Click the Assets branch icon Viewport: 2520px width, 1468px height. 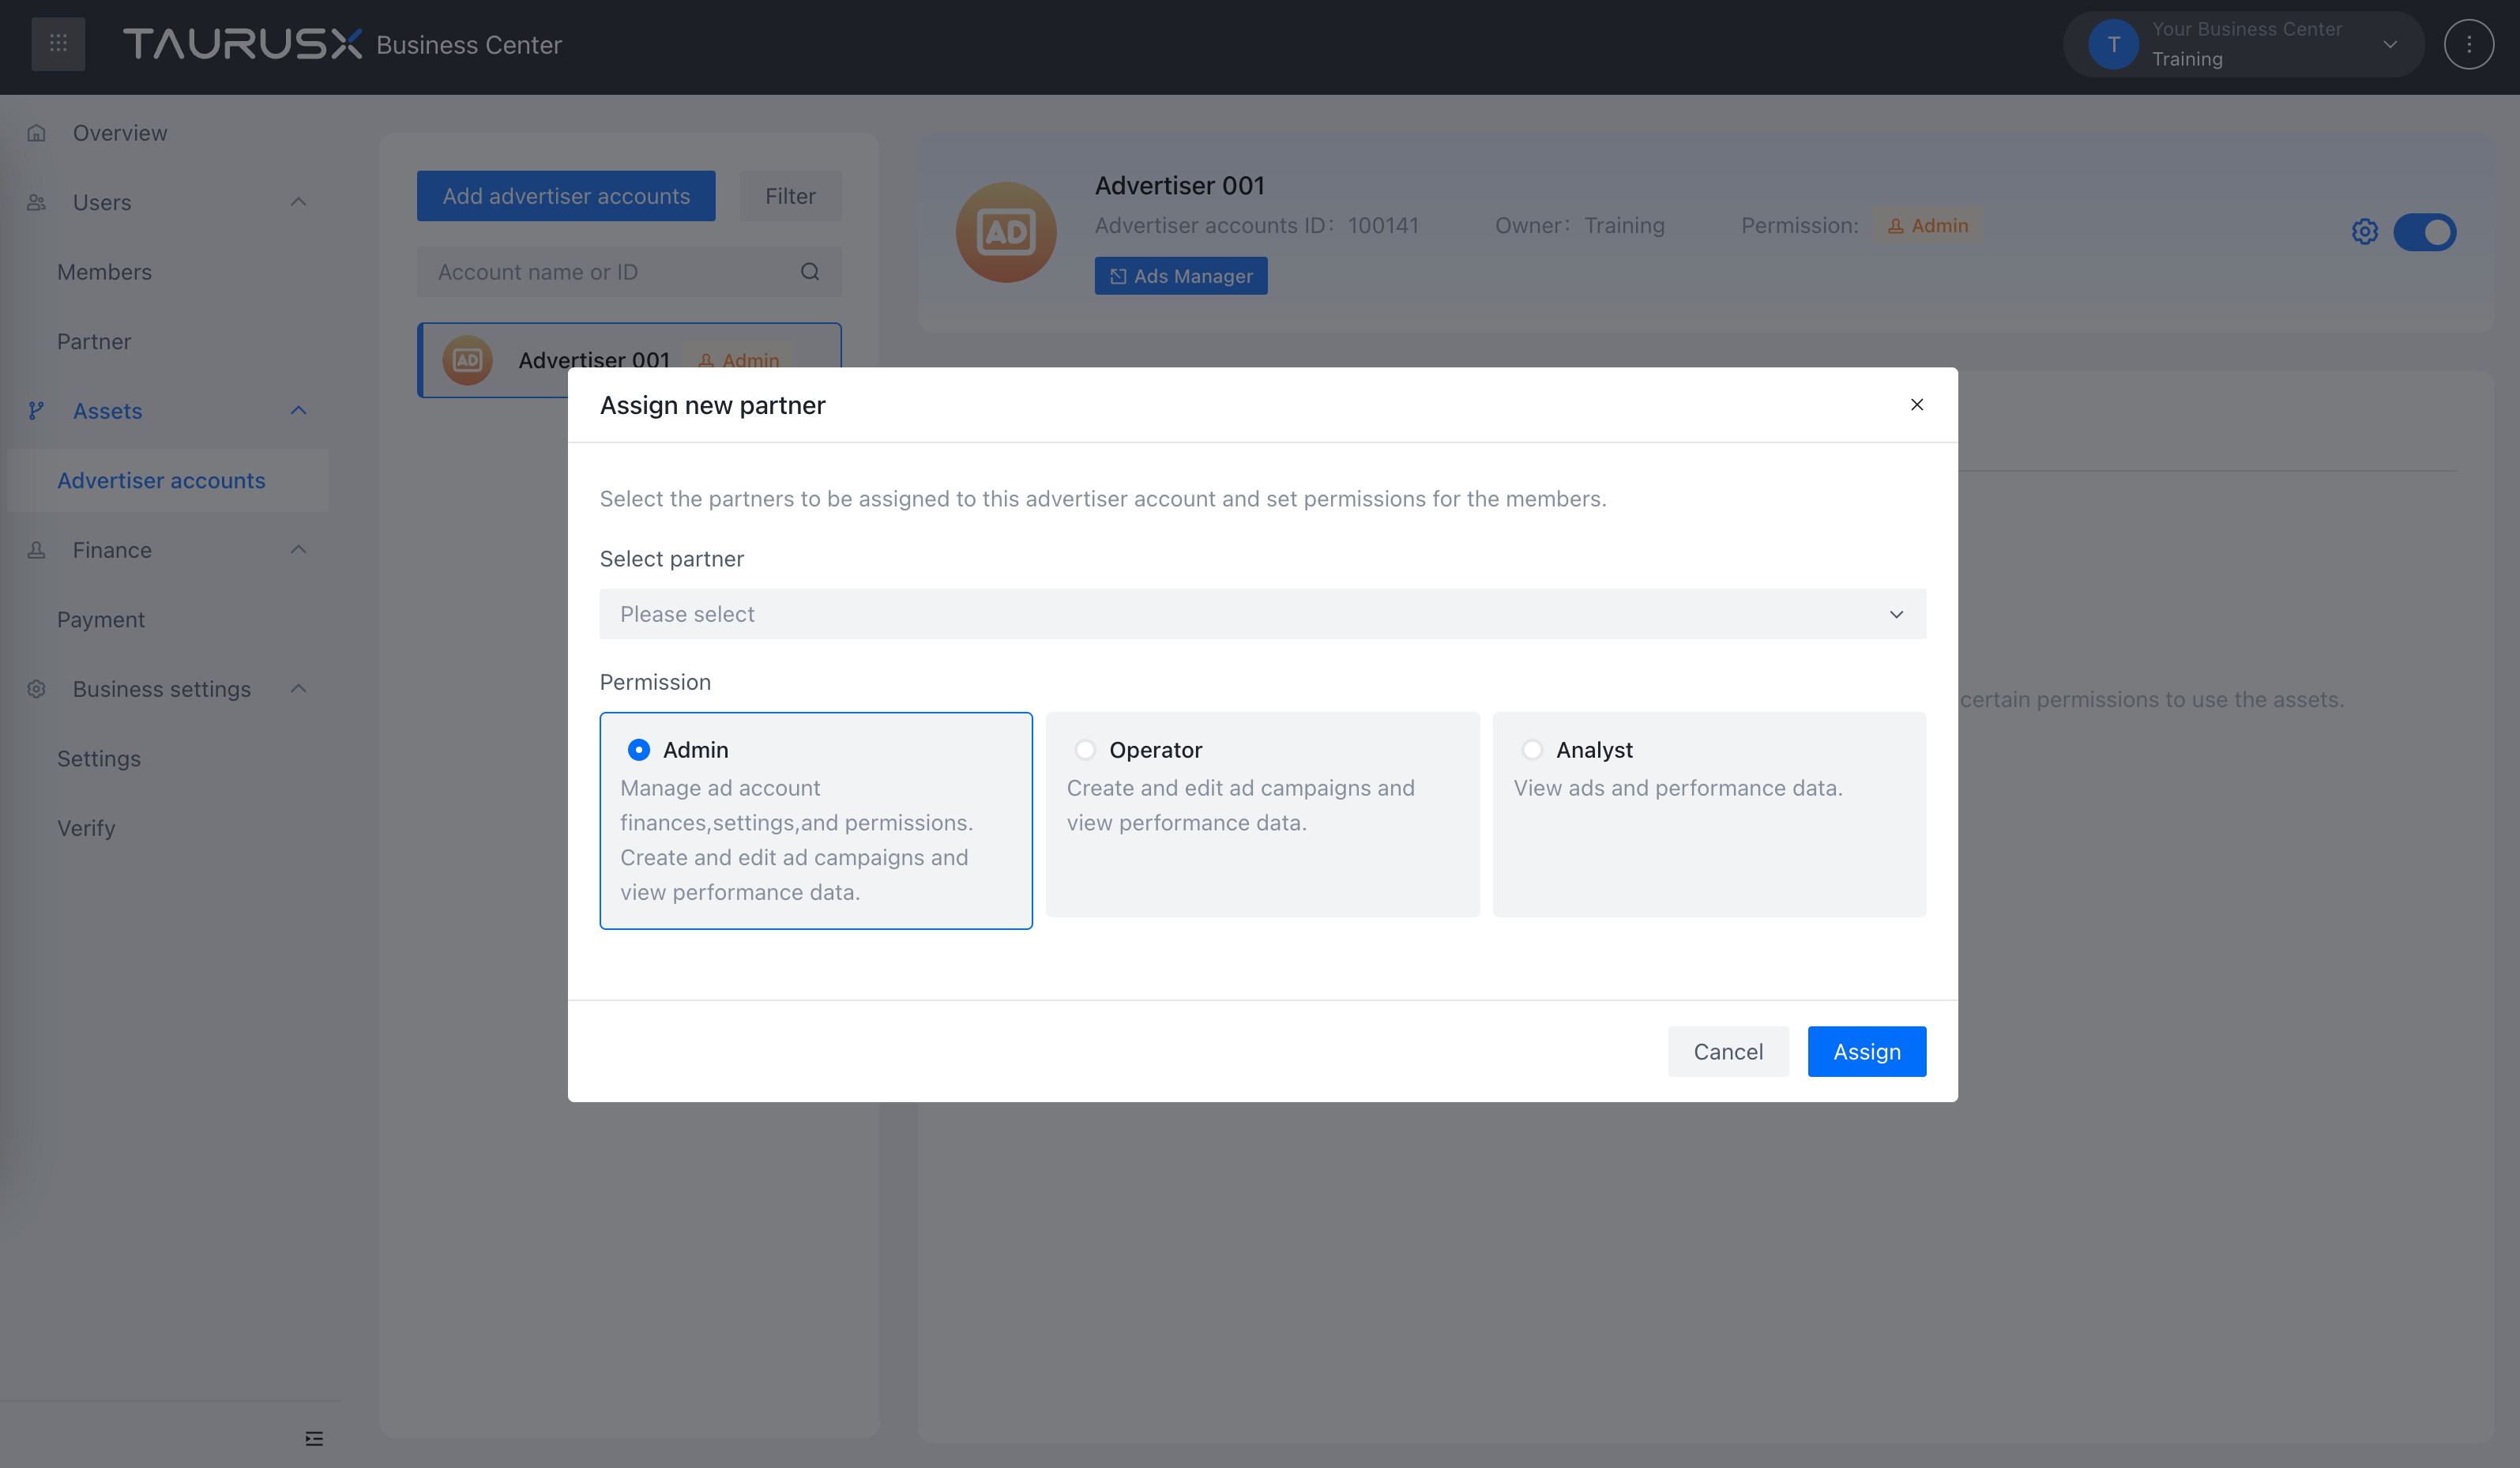(x=37, y=411)
